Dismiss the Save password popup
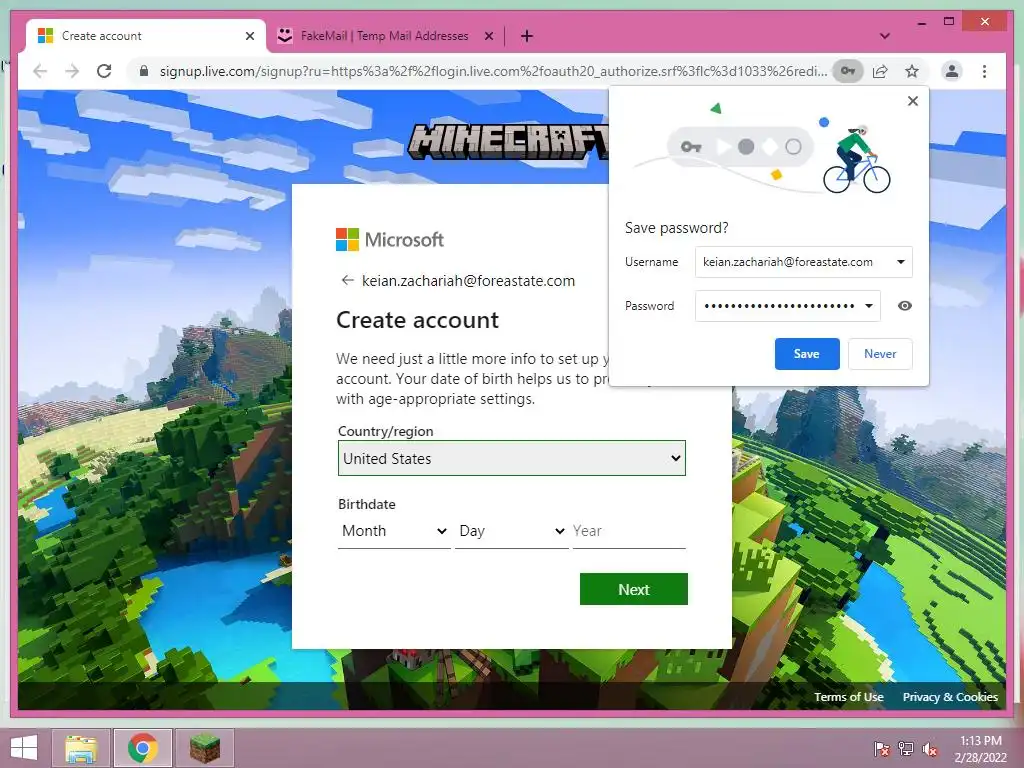1024x768 pixels. tap(912, 101)
